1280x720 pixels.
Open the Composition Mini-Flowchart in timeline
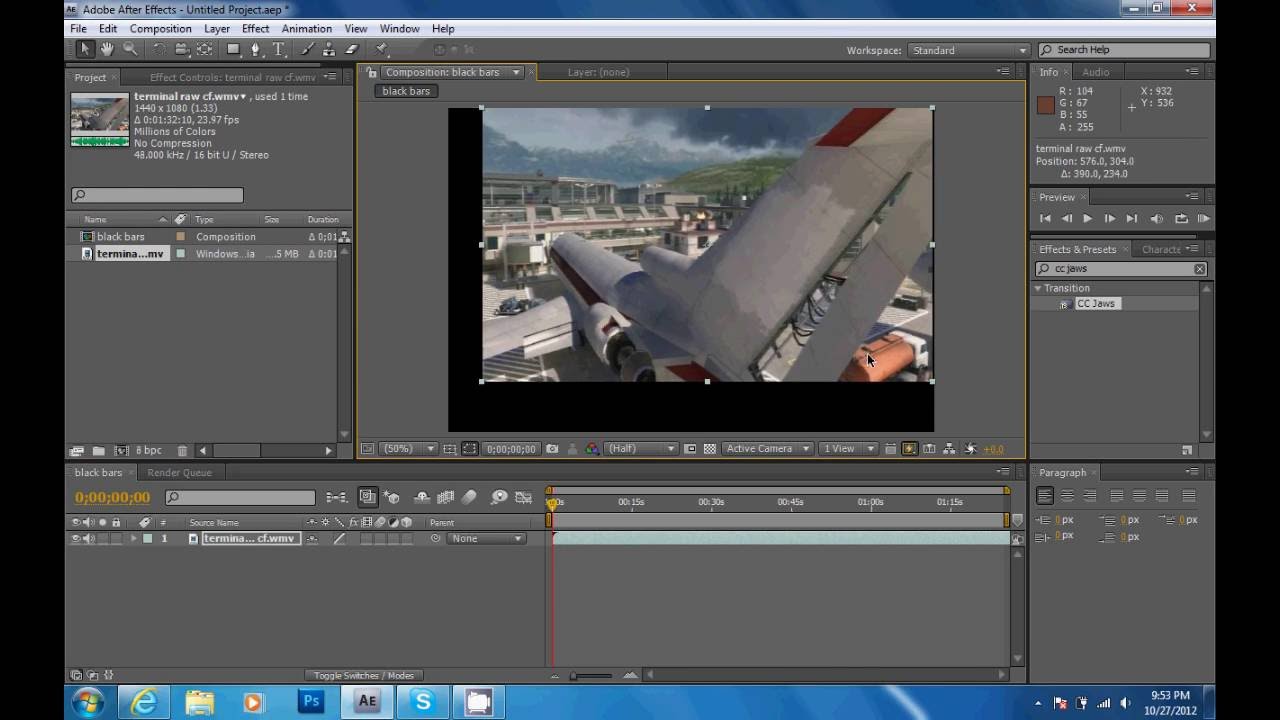tap(337, 497)
